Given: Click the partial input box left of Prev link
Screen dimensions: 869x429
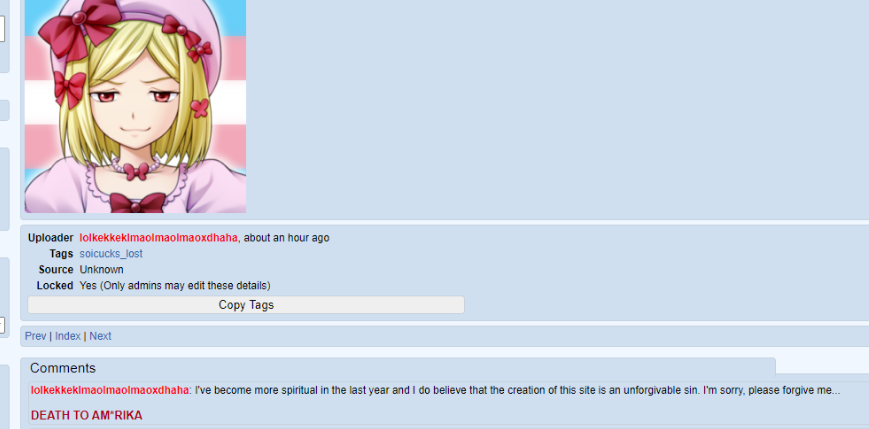Looking at the screenshot, I should 2,325.
